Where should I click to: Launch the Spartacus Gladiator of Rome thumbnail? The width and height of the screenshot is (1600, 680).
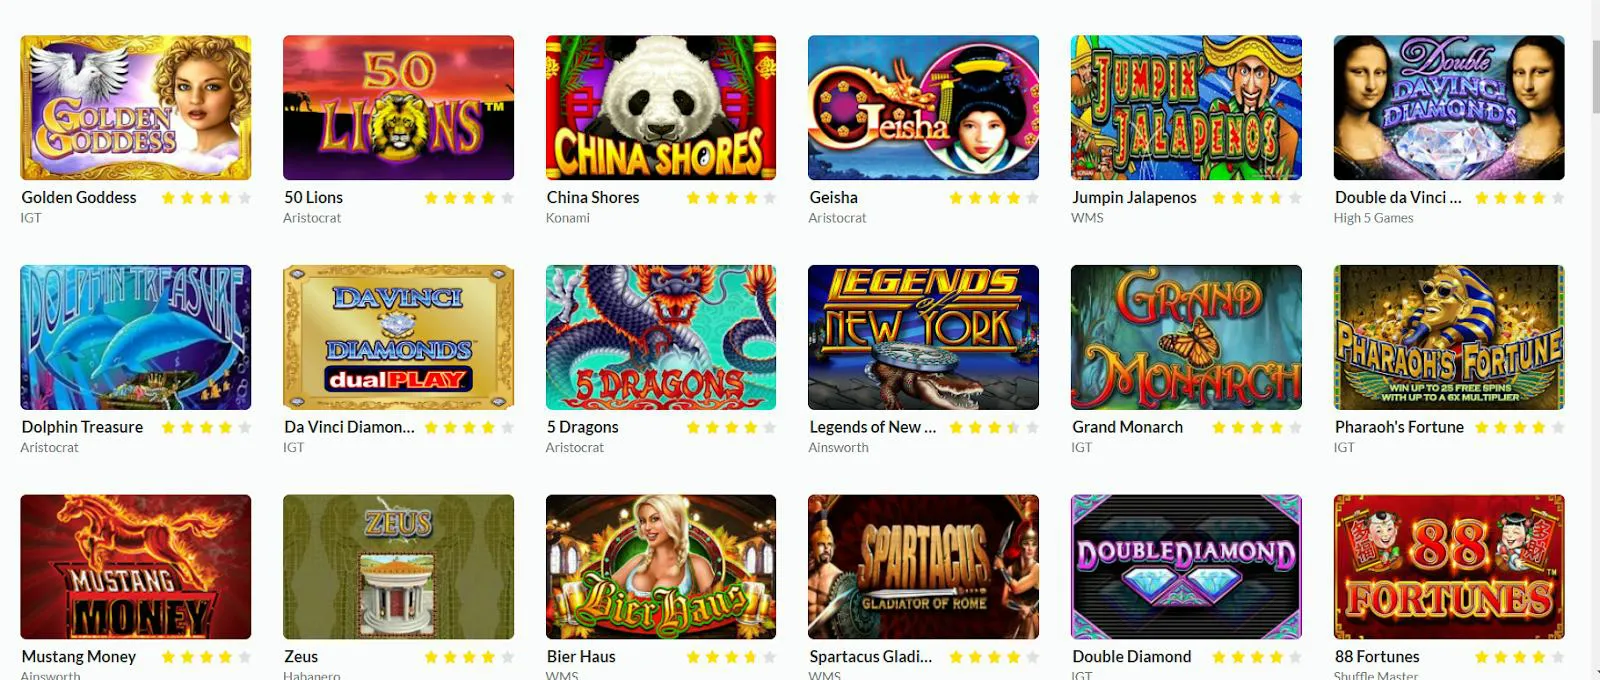pyautogui.click(x=923, y=567)
